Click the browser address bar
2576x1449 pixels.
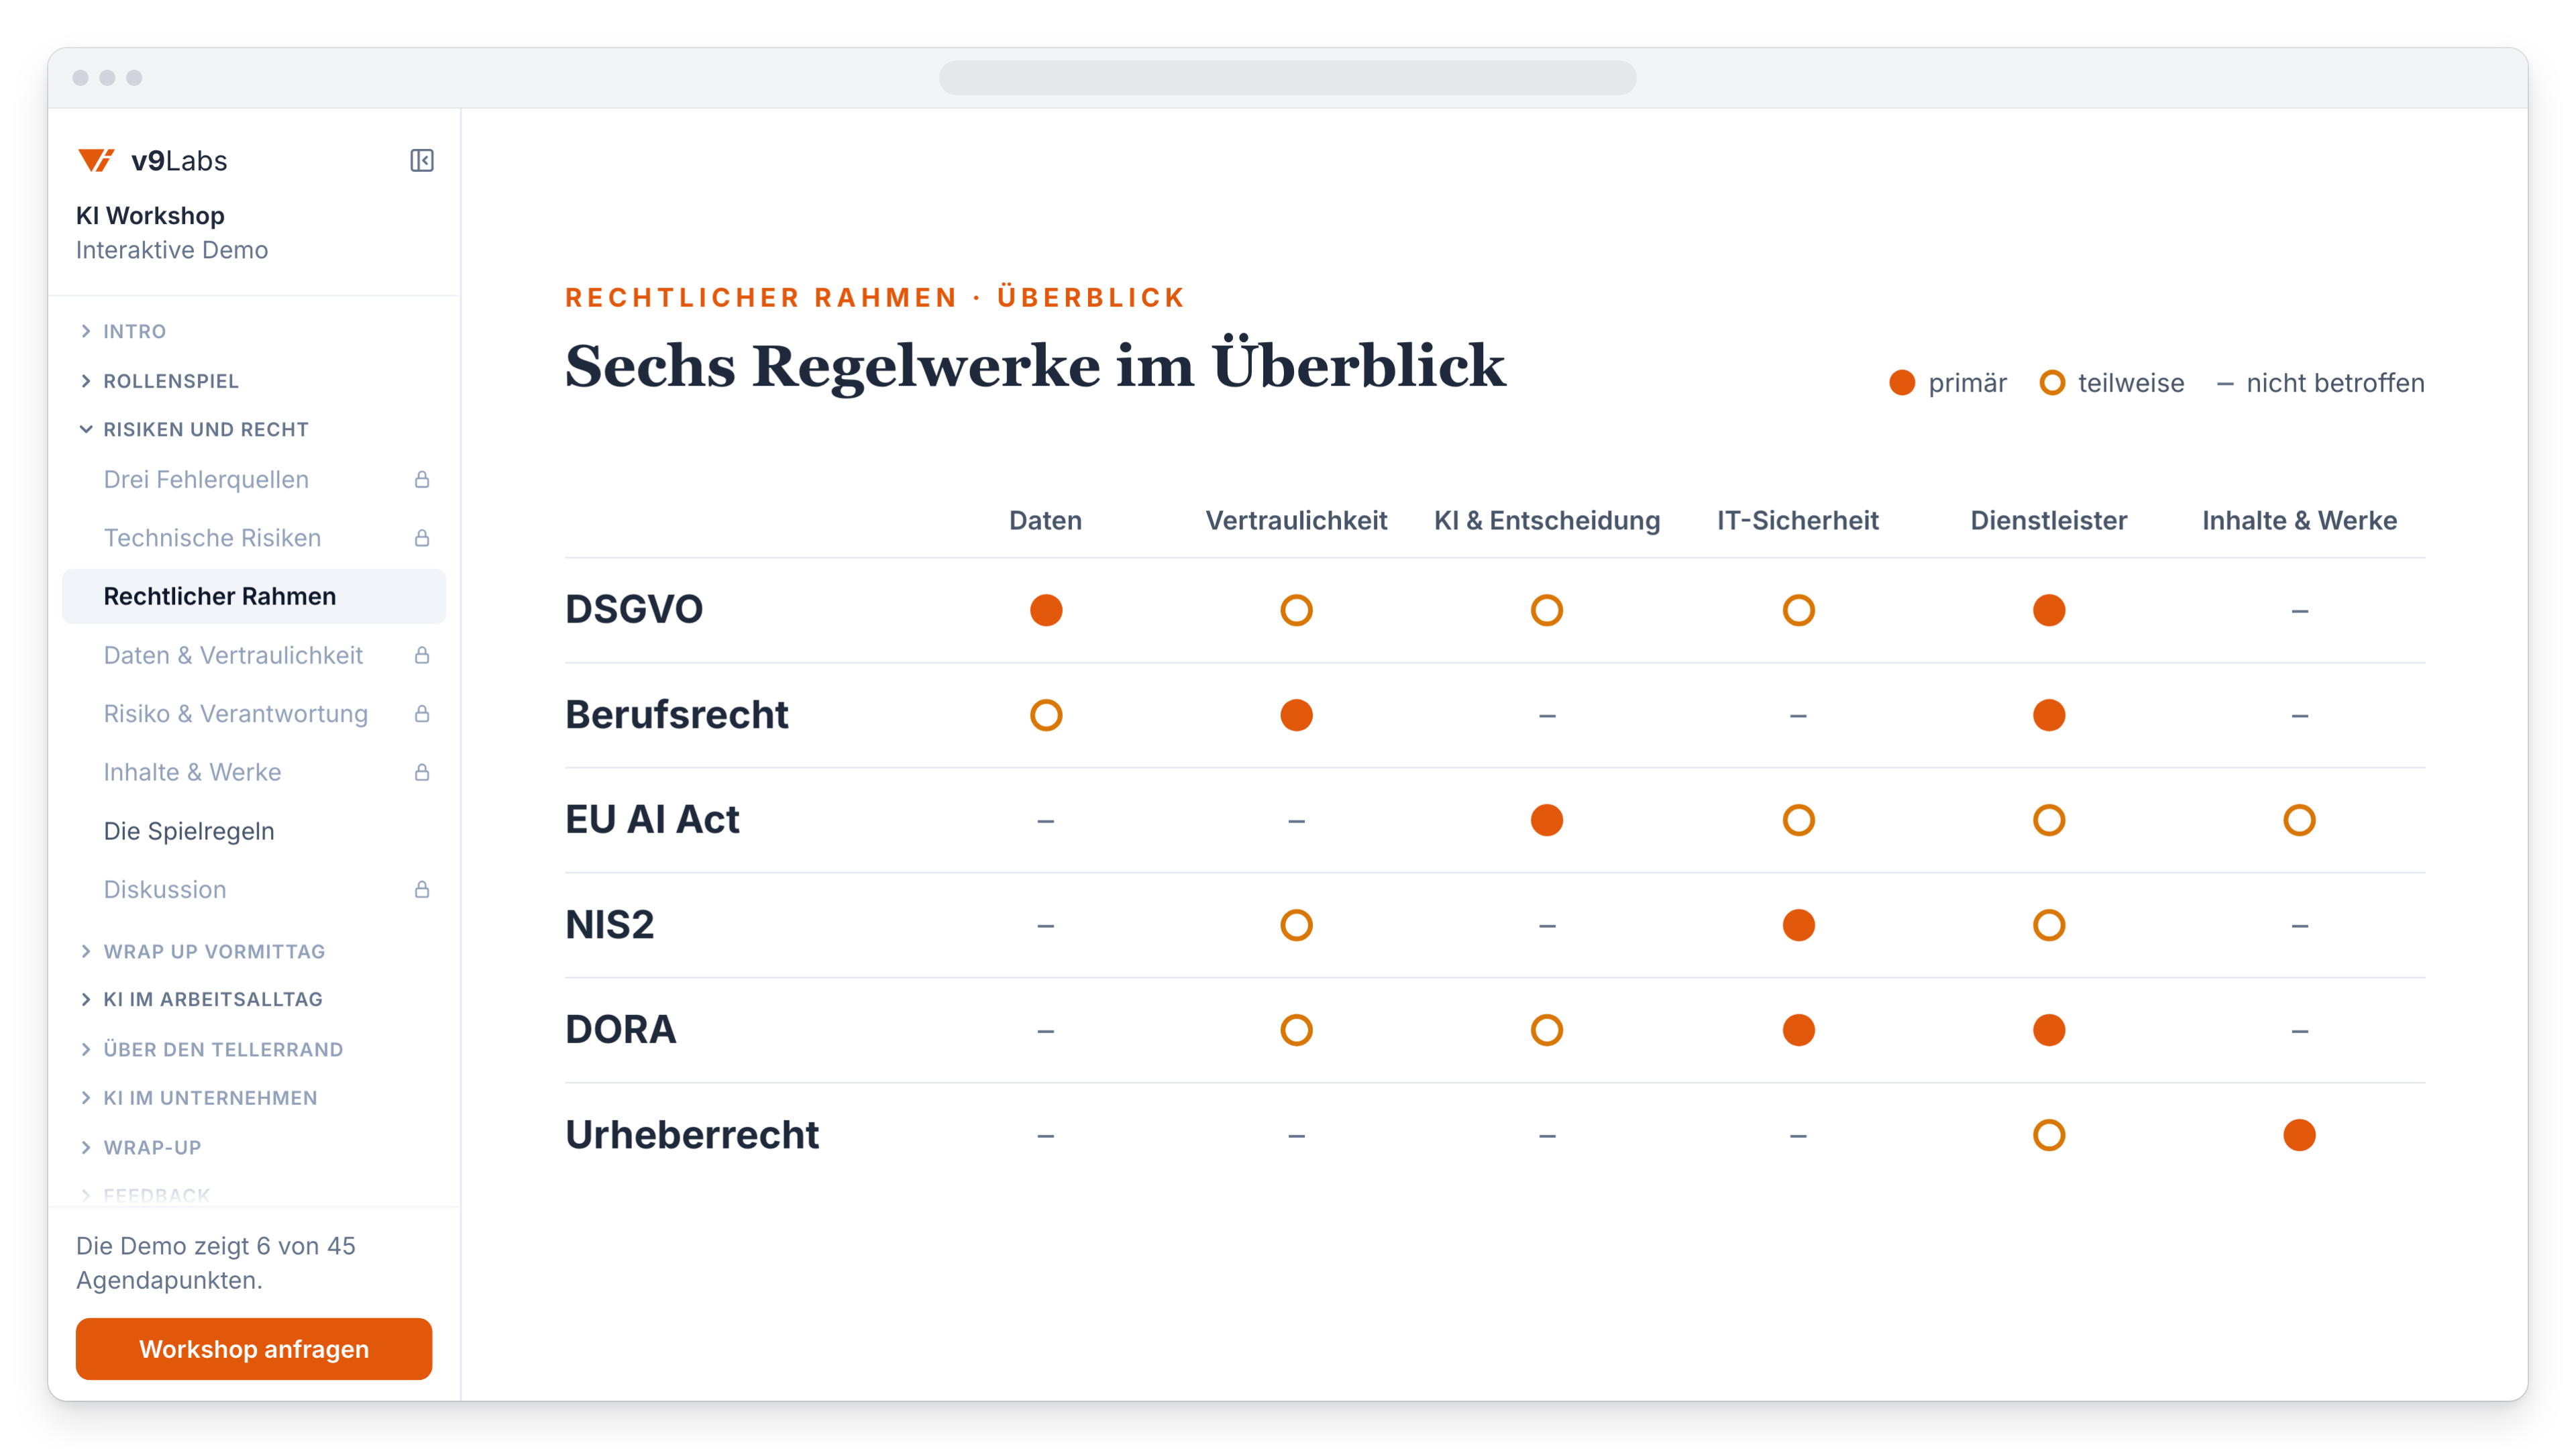tap(1287, 77)
